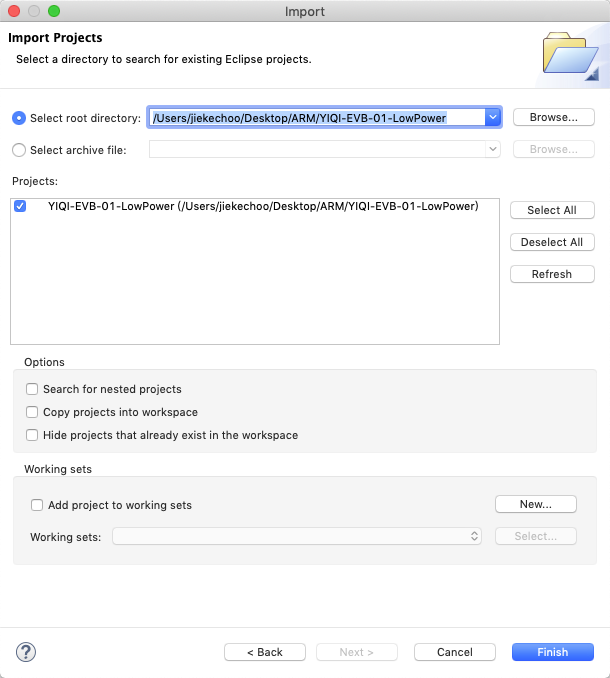The height and width of the screenshot is (678, 610).
Task: Refresh the projects list
Action: [x=552, y=274]
